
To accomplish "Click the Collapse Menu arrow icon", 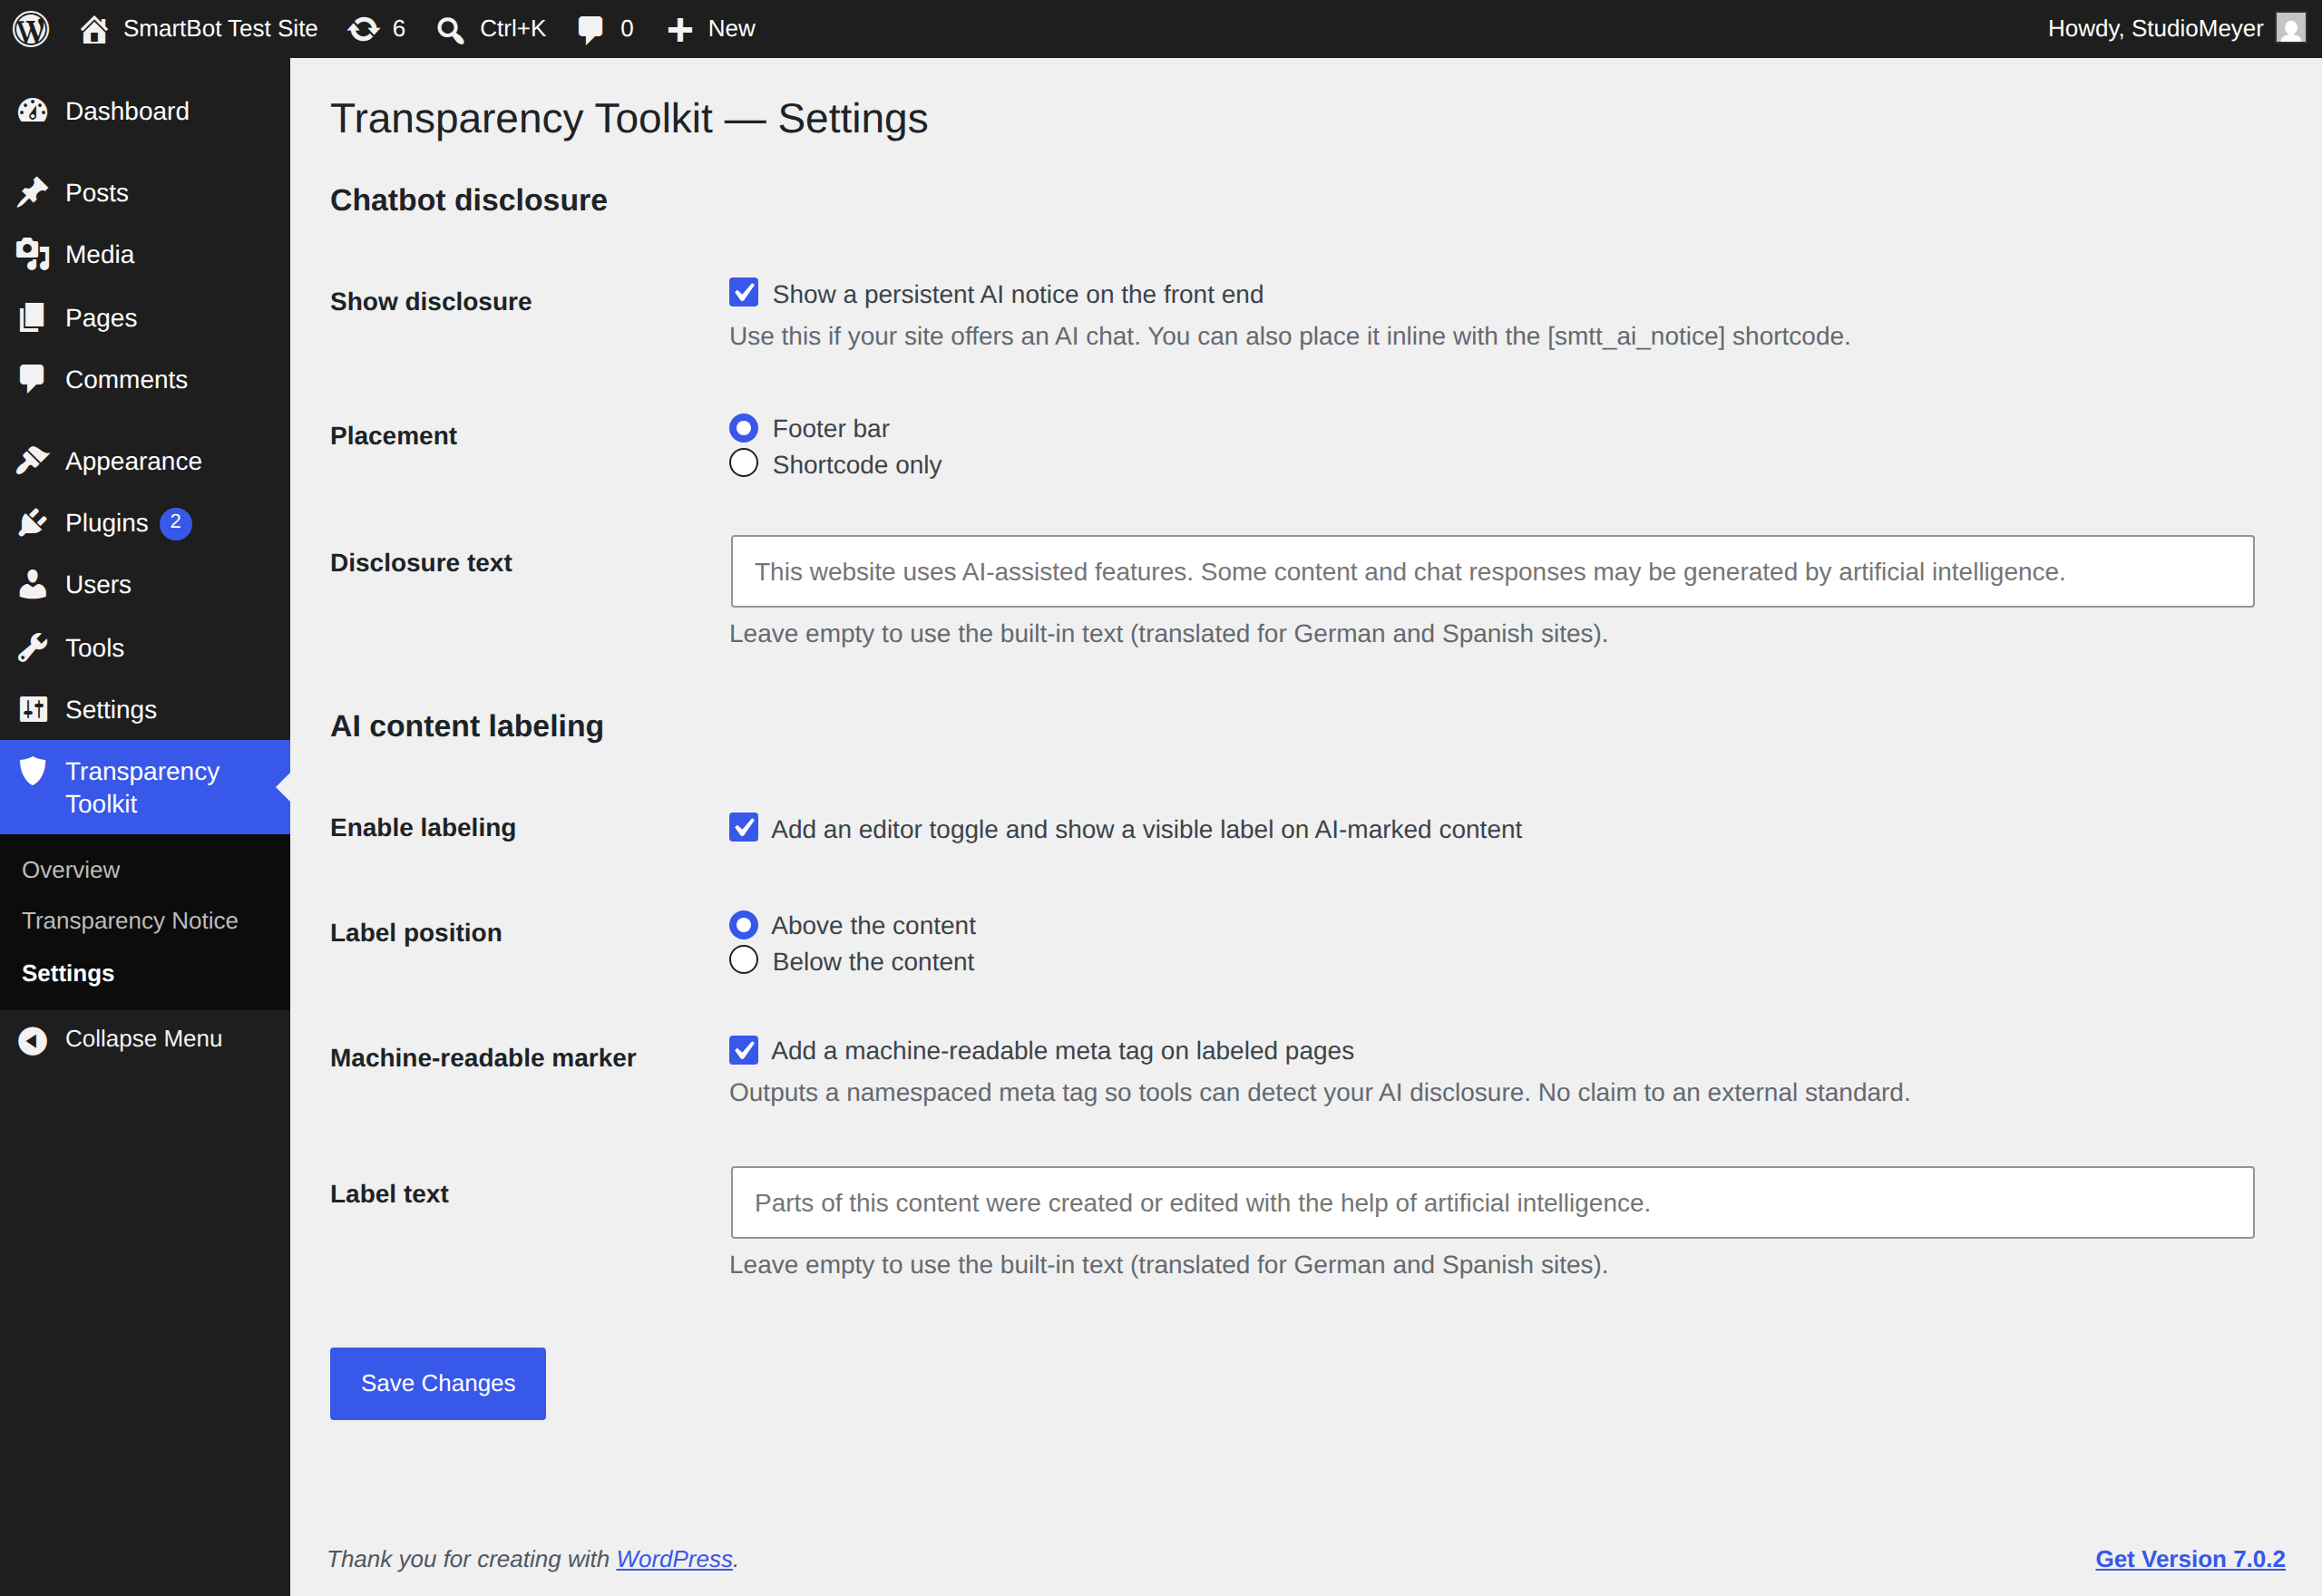I will tap(33, 1040).
